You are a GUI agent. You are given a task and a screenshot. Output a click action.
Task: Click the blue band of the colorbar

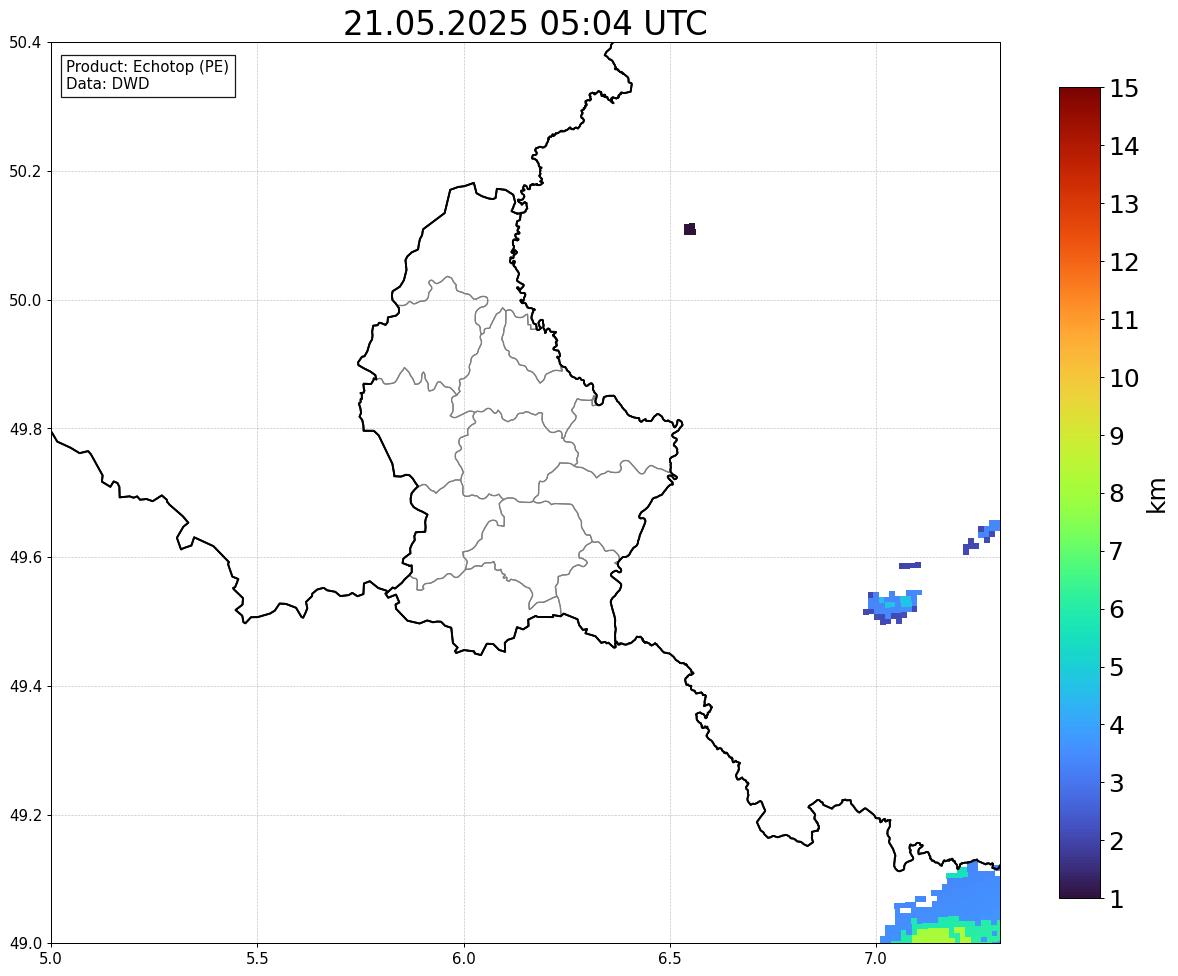[1080, 754]
